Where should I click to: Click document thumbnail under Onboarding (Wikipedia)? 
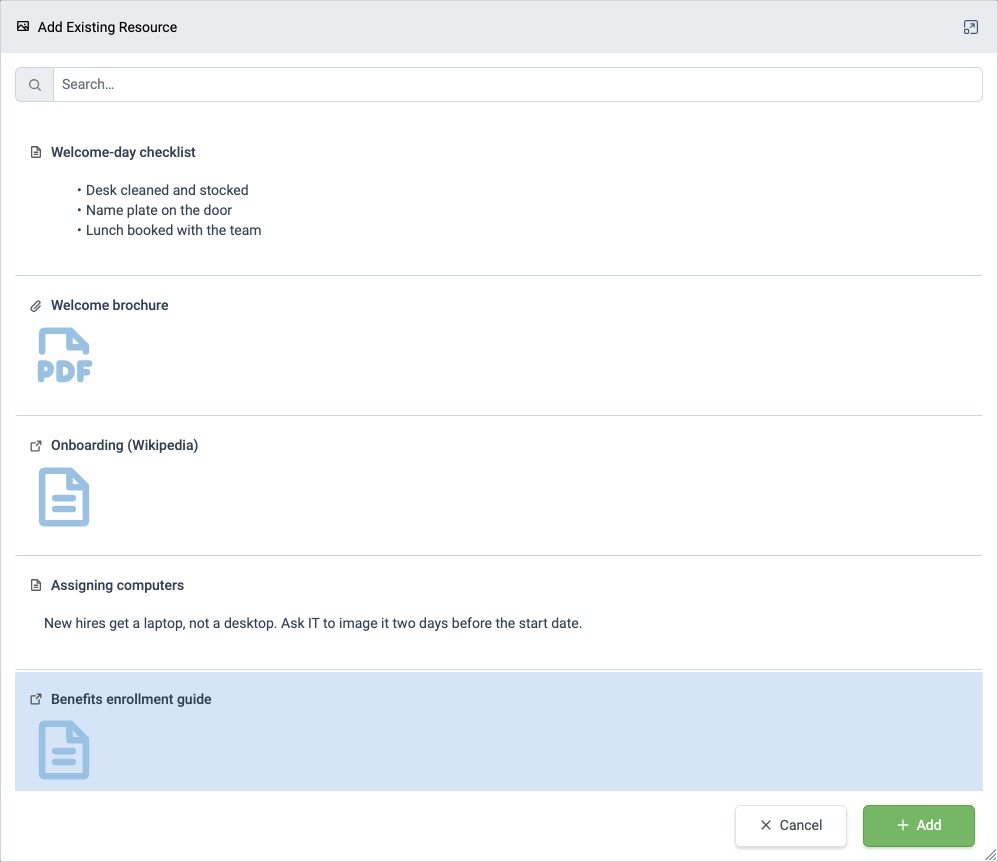pyautogui.click(x=64, y=497)
